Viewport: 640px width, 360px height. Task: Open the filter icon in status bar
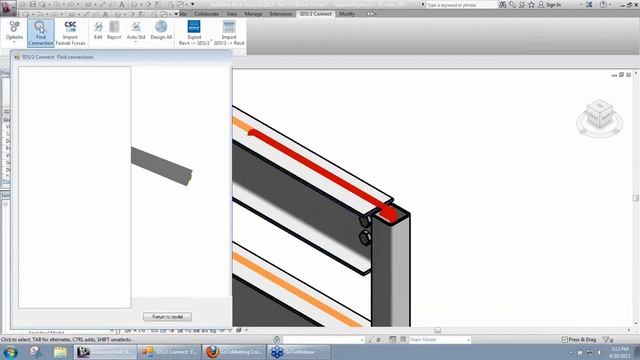coord(606,340)
